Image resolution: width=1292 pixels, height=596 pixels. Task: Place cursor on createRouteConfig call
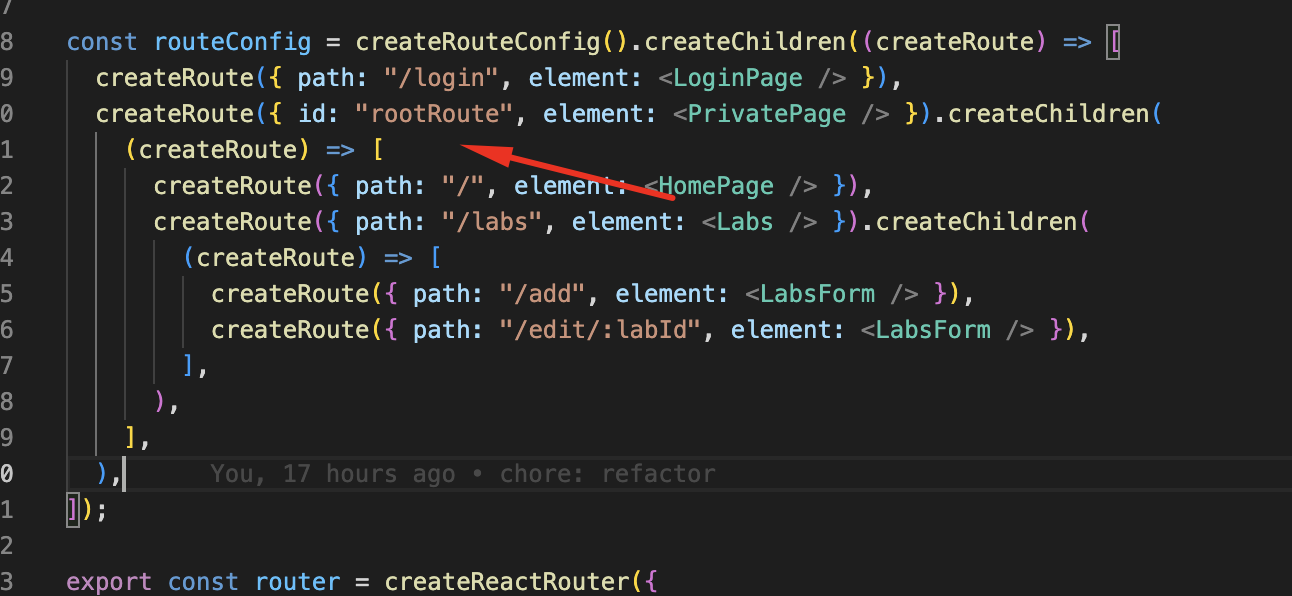pos(477,42)
